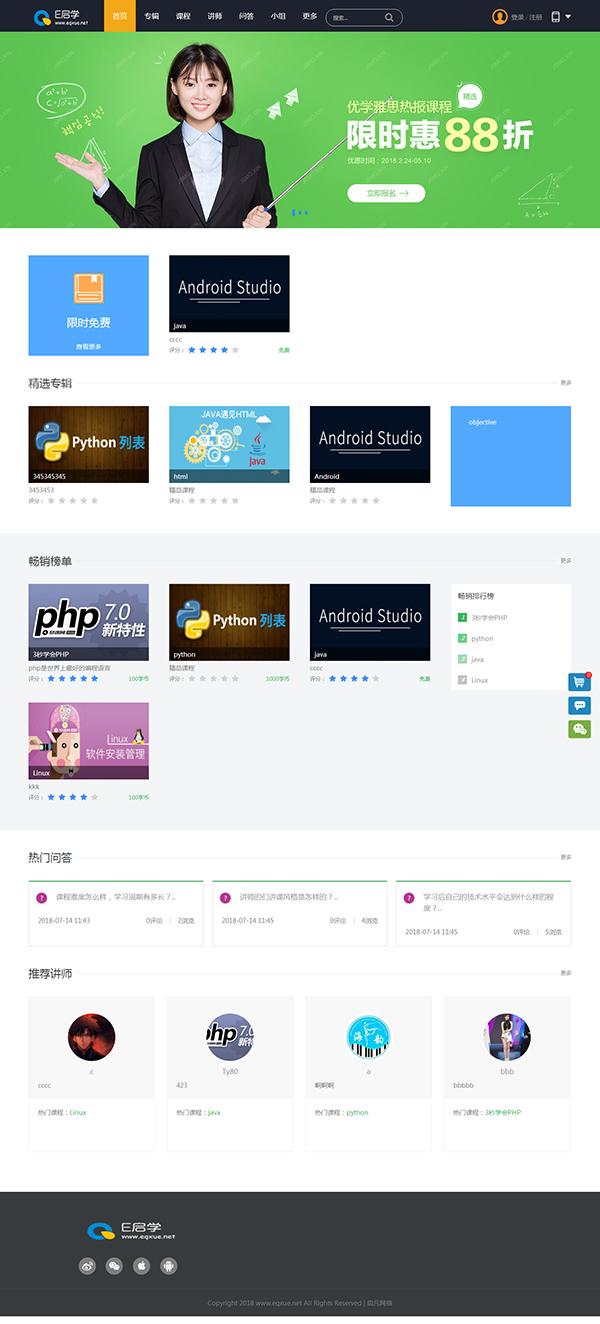Open question 讲师的们讲课风格是怎样的
Viewport: 600px width, 1324px height.
tap(288, 897)
